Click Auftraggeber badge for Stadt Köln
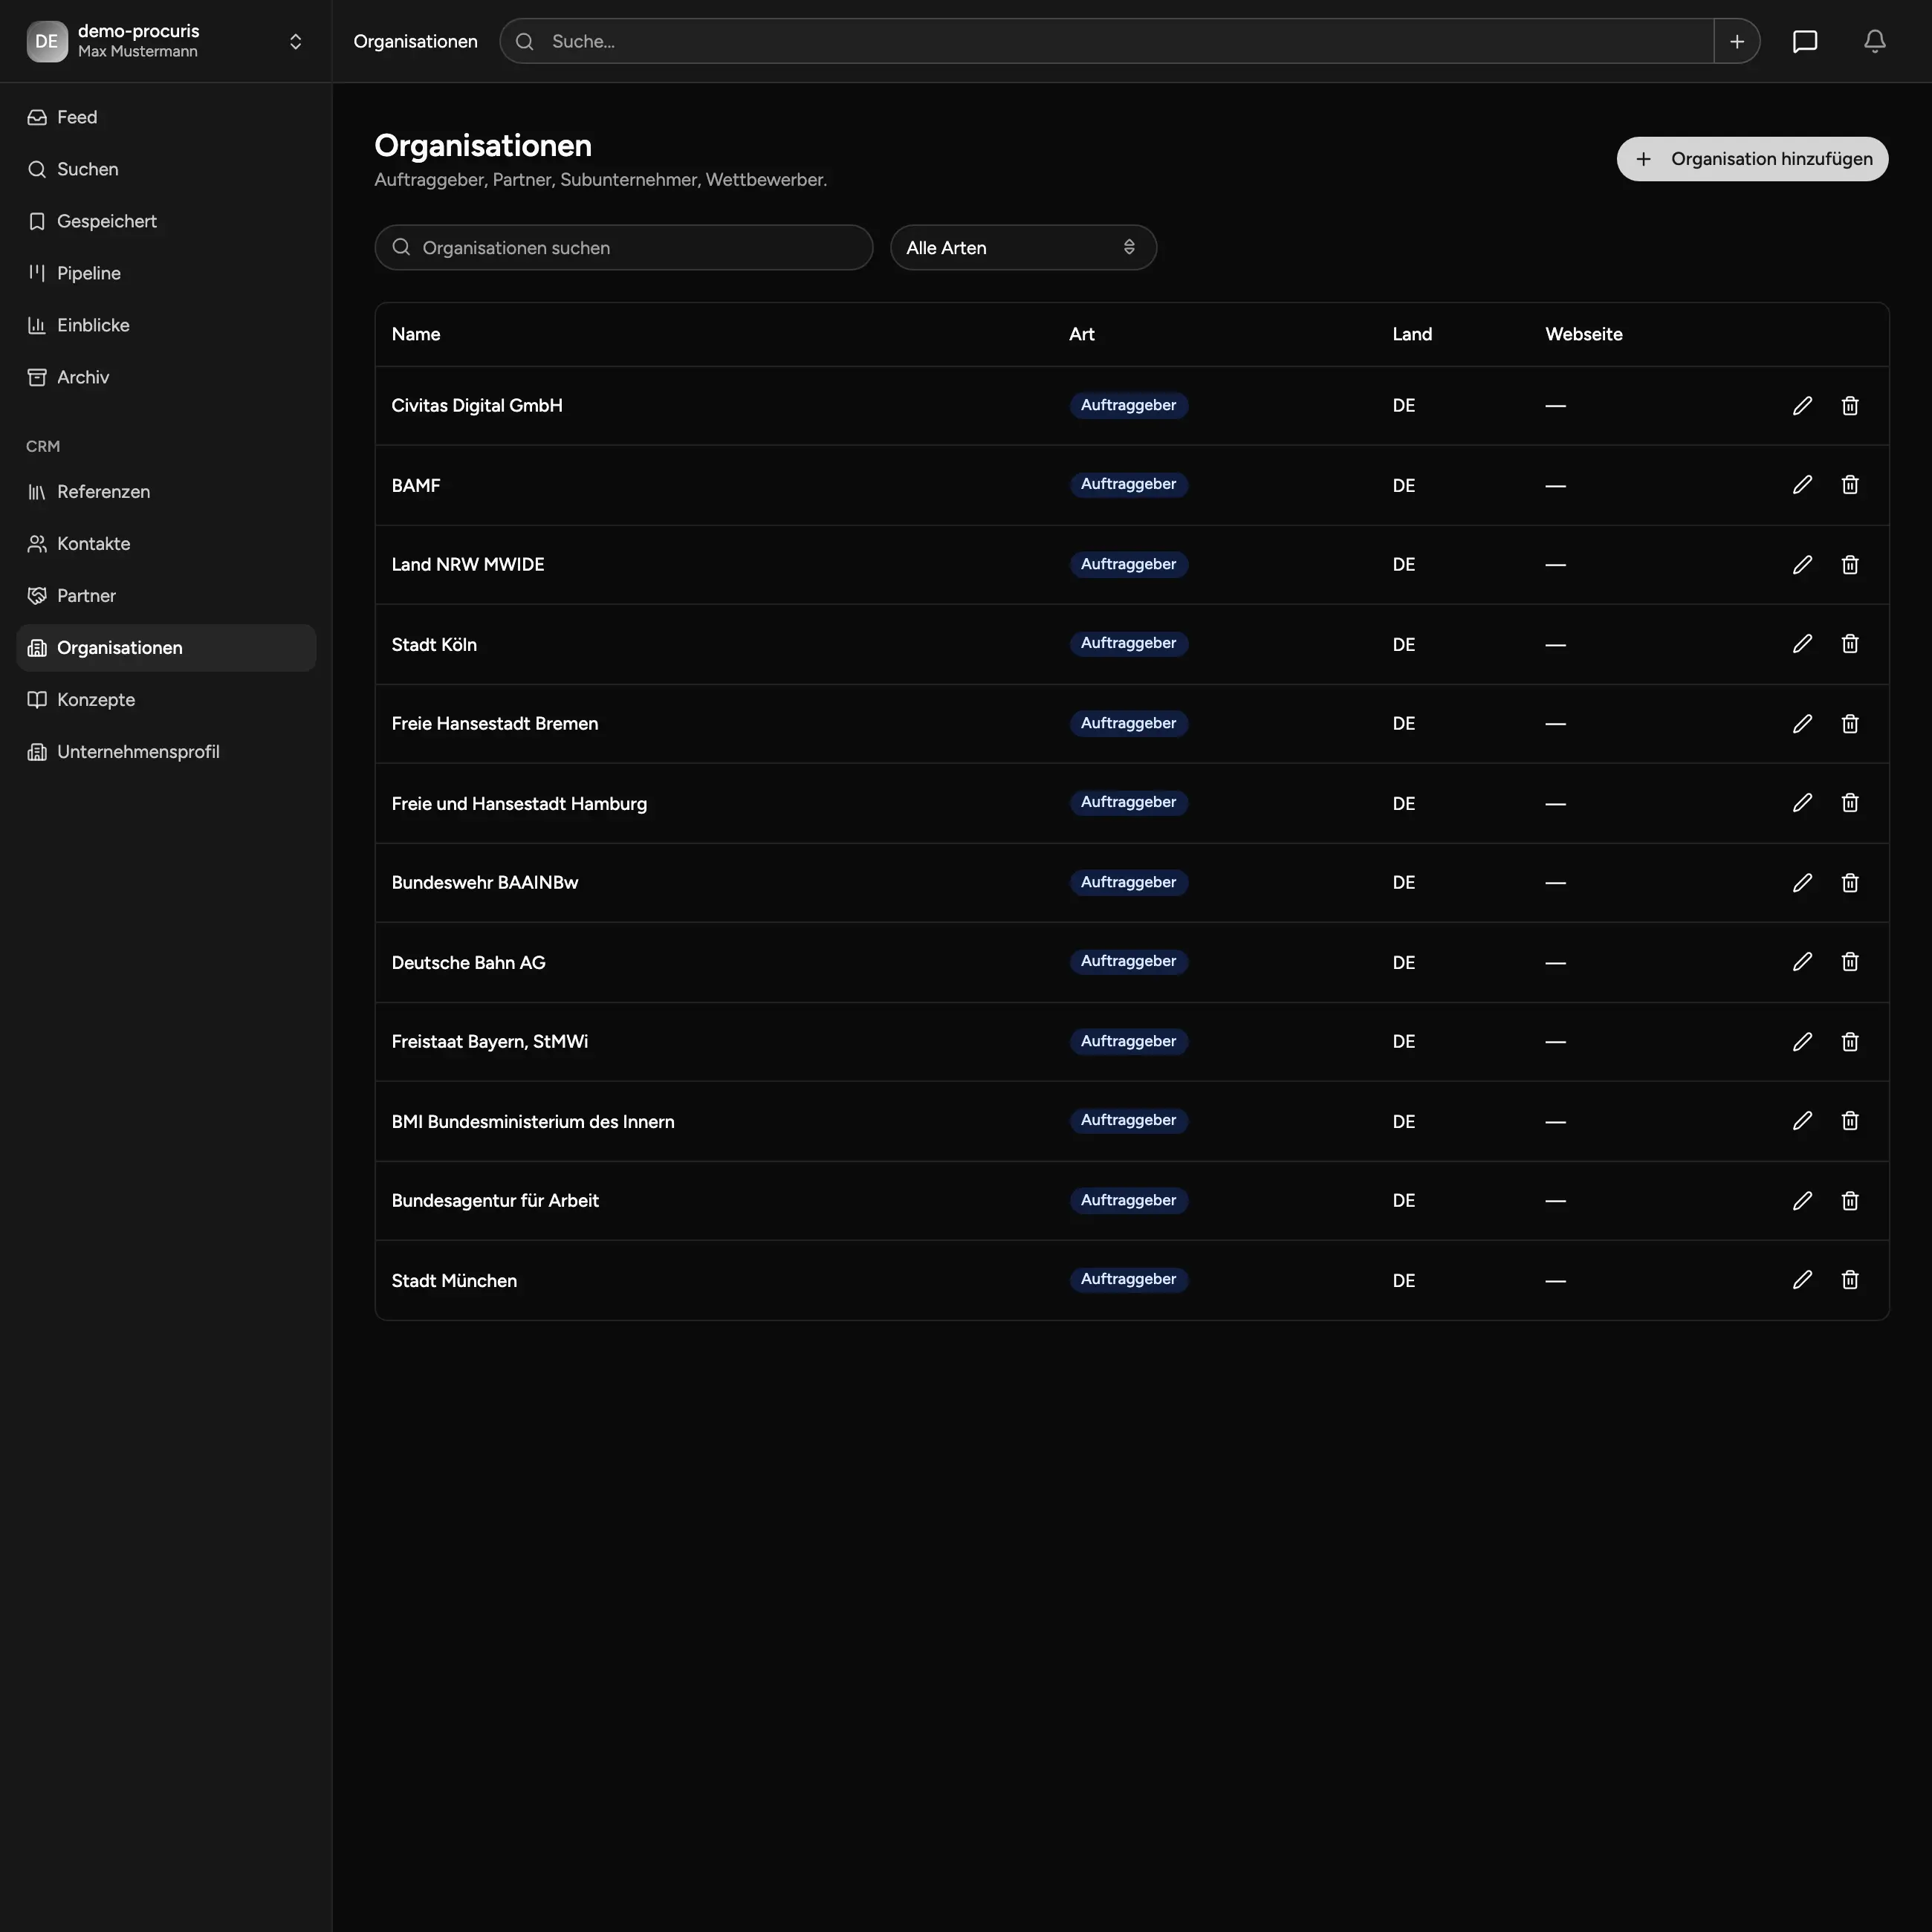Screen dimensions: 1932x1932 [x=1128, y=643]
